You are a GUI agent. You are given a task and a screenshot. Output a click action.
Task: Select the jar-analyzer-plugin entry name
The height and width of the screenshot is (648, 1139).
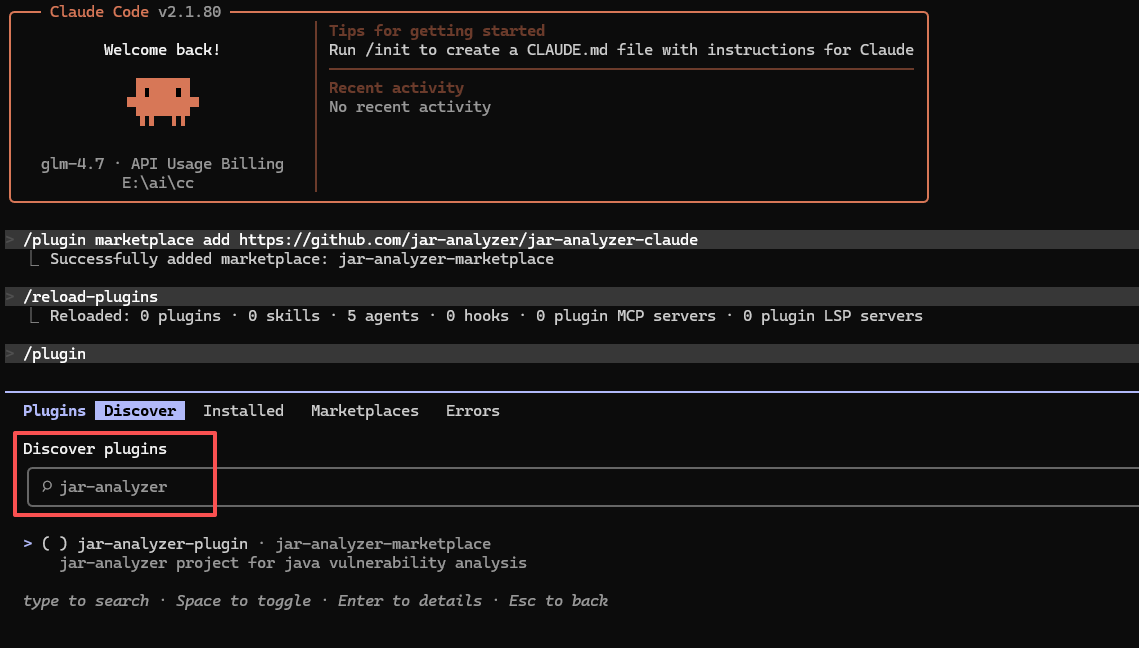[163, 543]
